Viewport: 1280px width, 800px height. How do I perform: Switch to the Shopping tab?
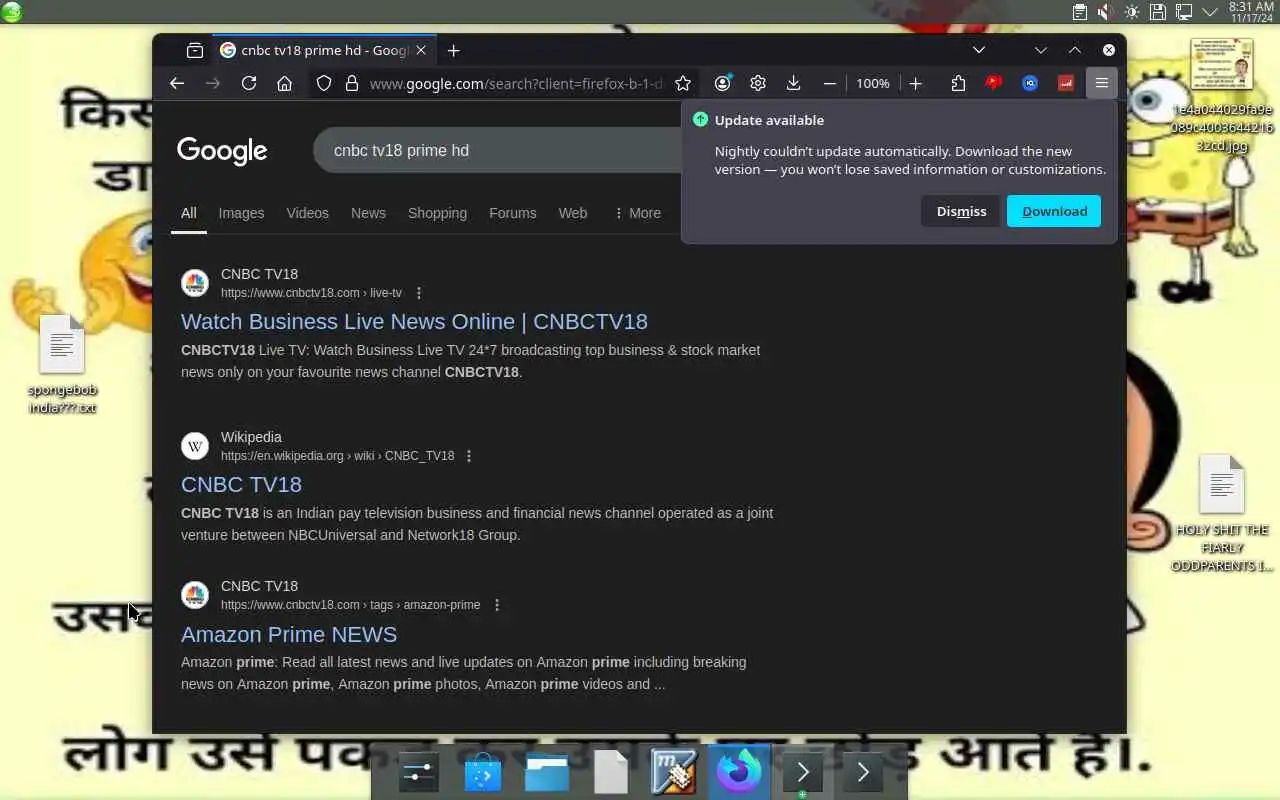pos(437,213)
